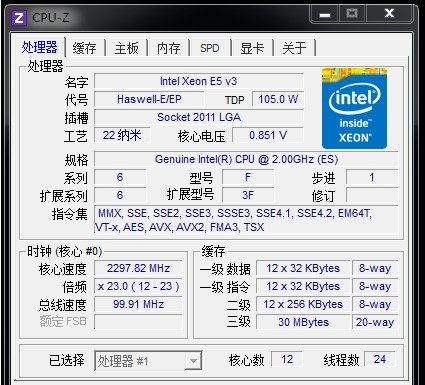Image resolution: width=425 pixels, height=385 pixels.
Task: Click the L3 associativity '20-way'
Action: click(x=375, y=322)
